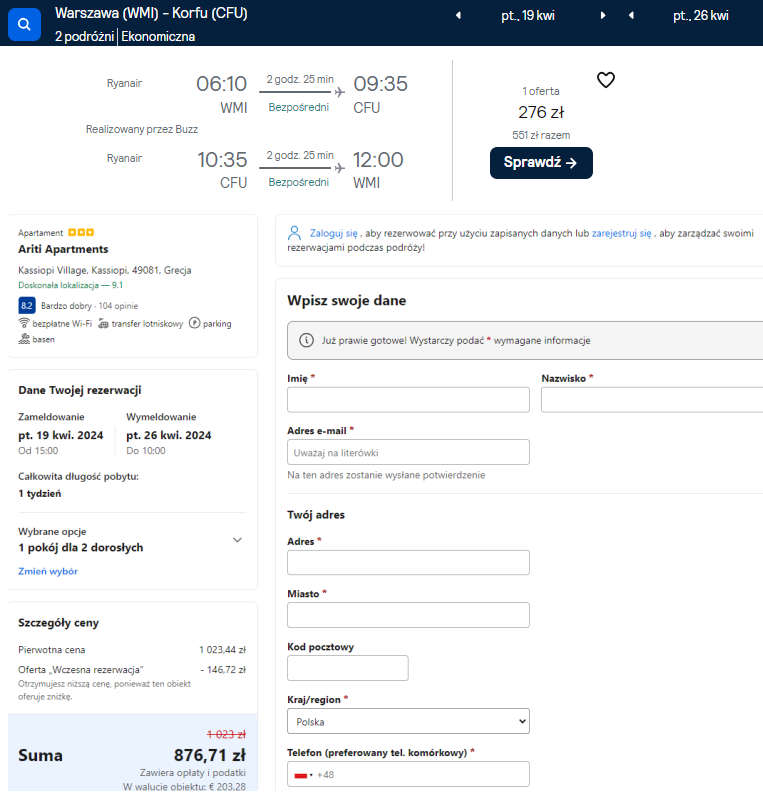Click the Kod pocztowy input field
The width and height of the screenshot is (763, 794).
pos(348,668)
